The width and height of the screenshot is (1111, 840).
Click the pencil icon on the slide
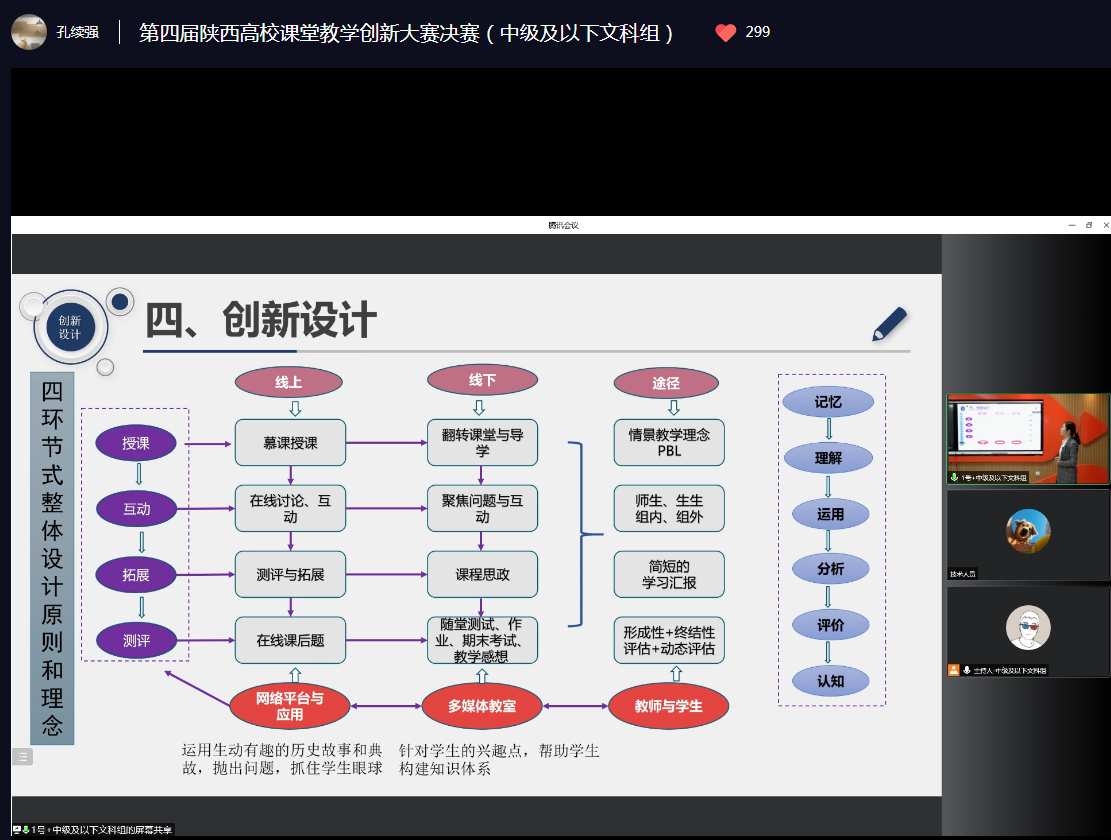(x=889, y=324)
